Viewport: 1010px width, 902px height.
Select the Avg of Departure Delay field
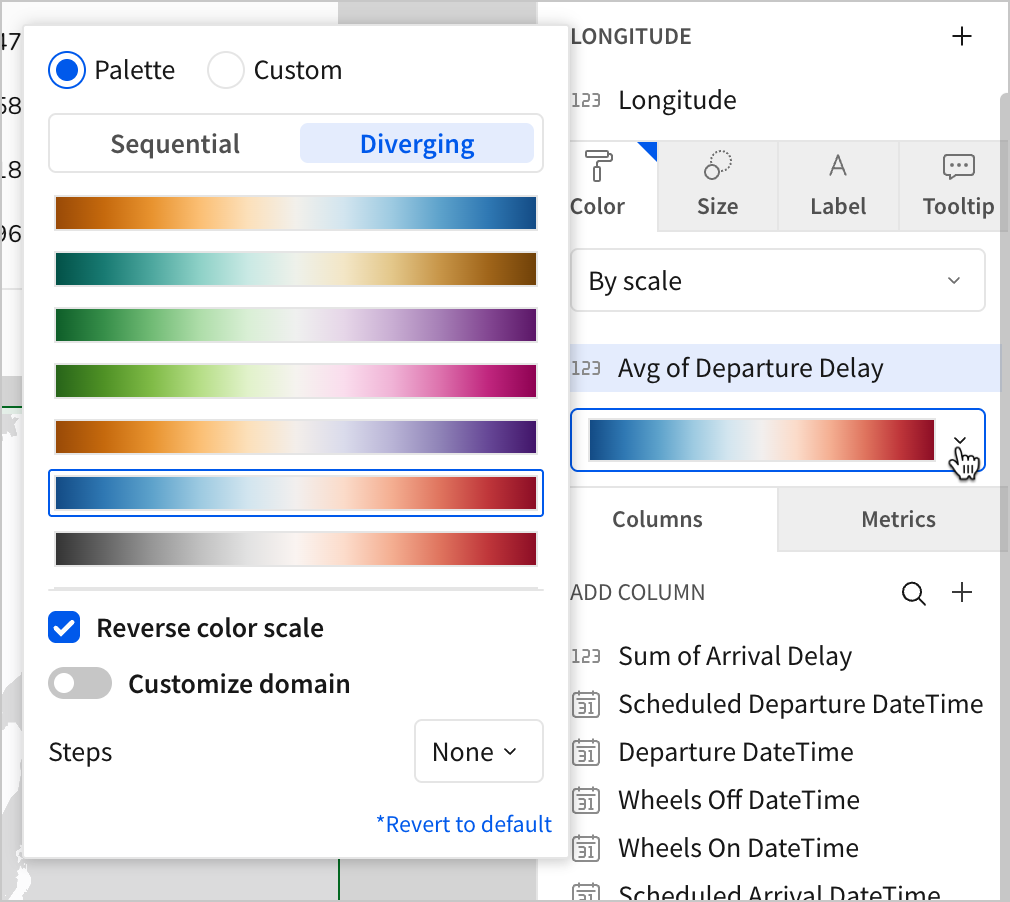tap(750, 368)
